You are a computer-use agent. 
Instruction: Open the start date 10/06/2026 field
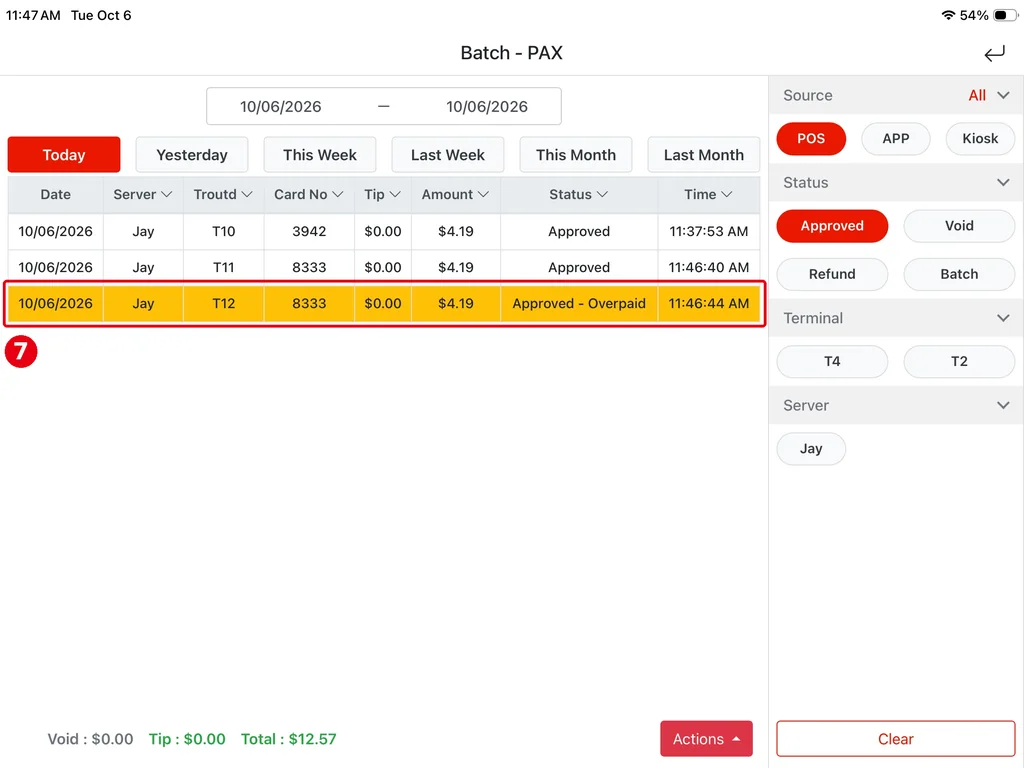click(x=281, y=106)
